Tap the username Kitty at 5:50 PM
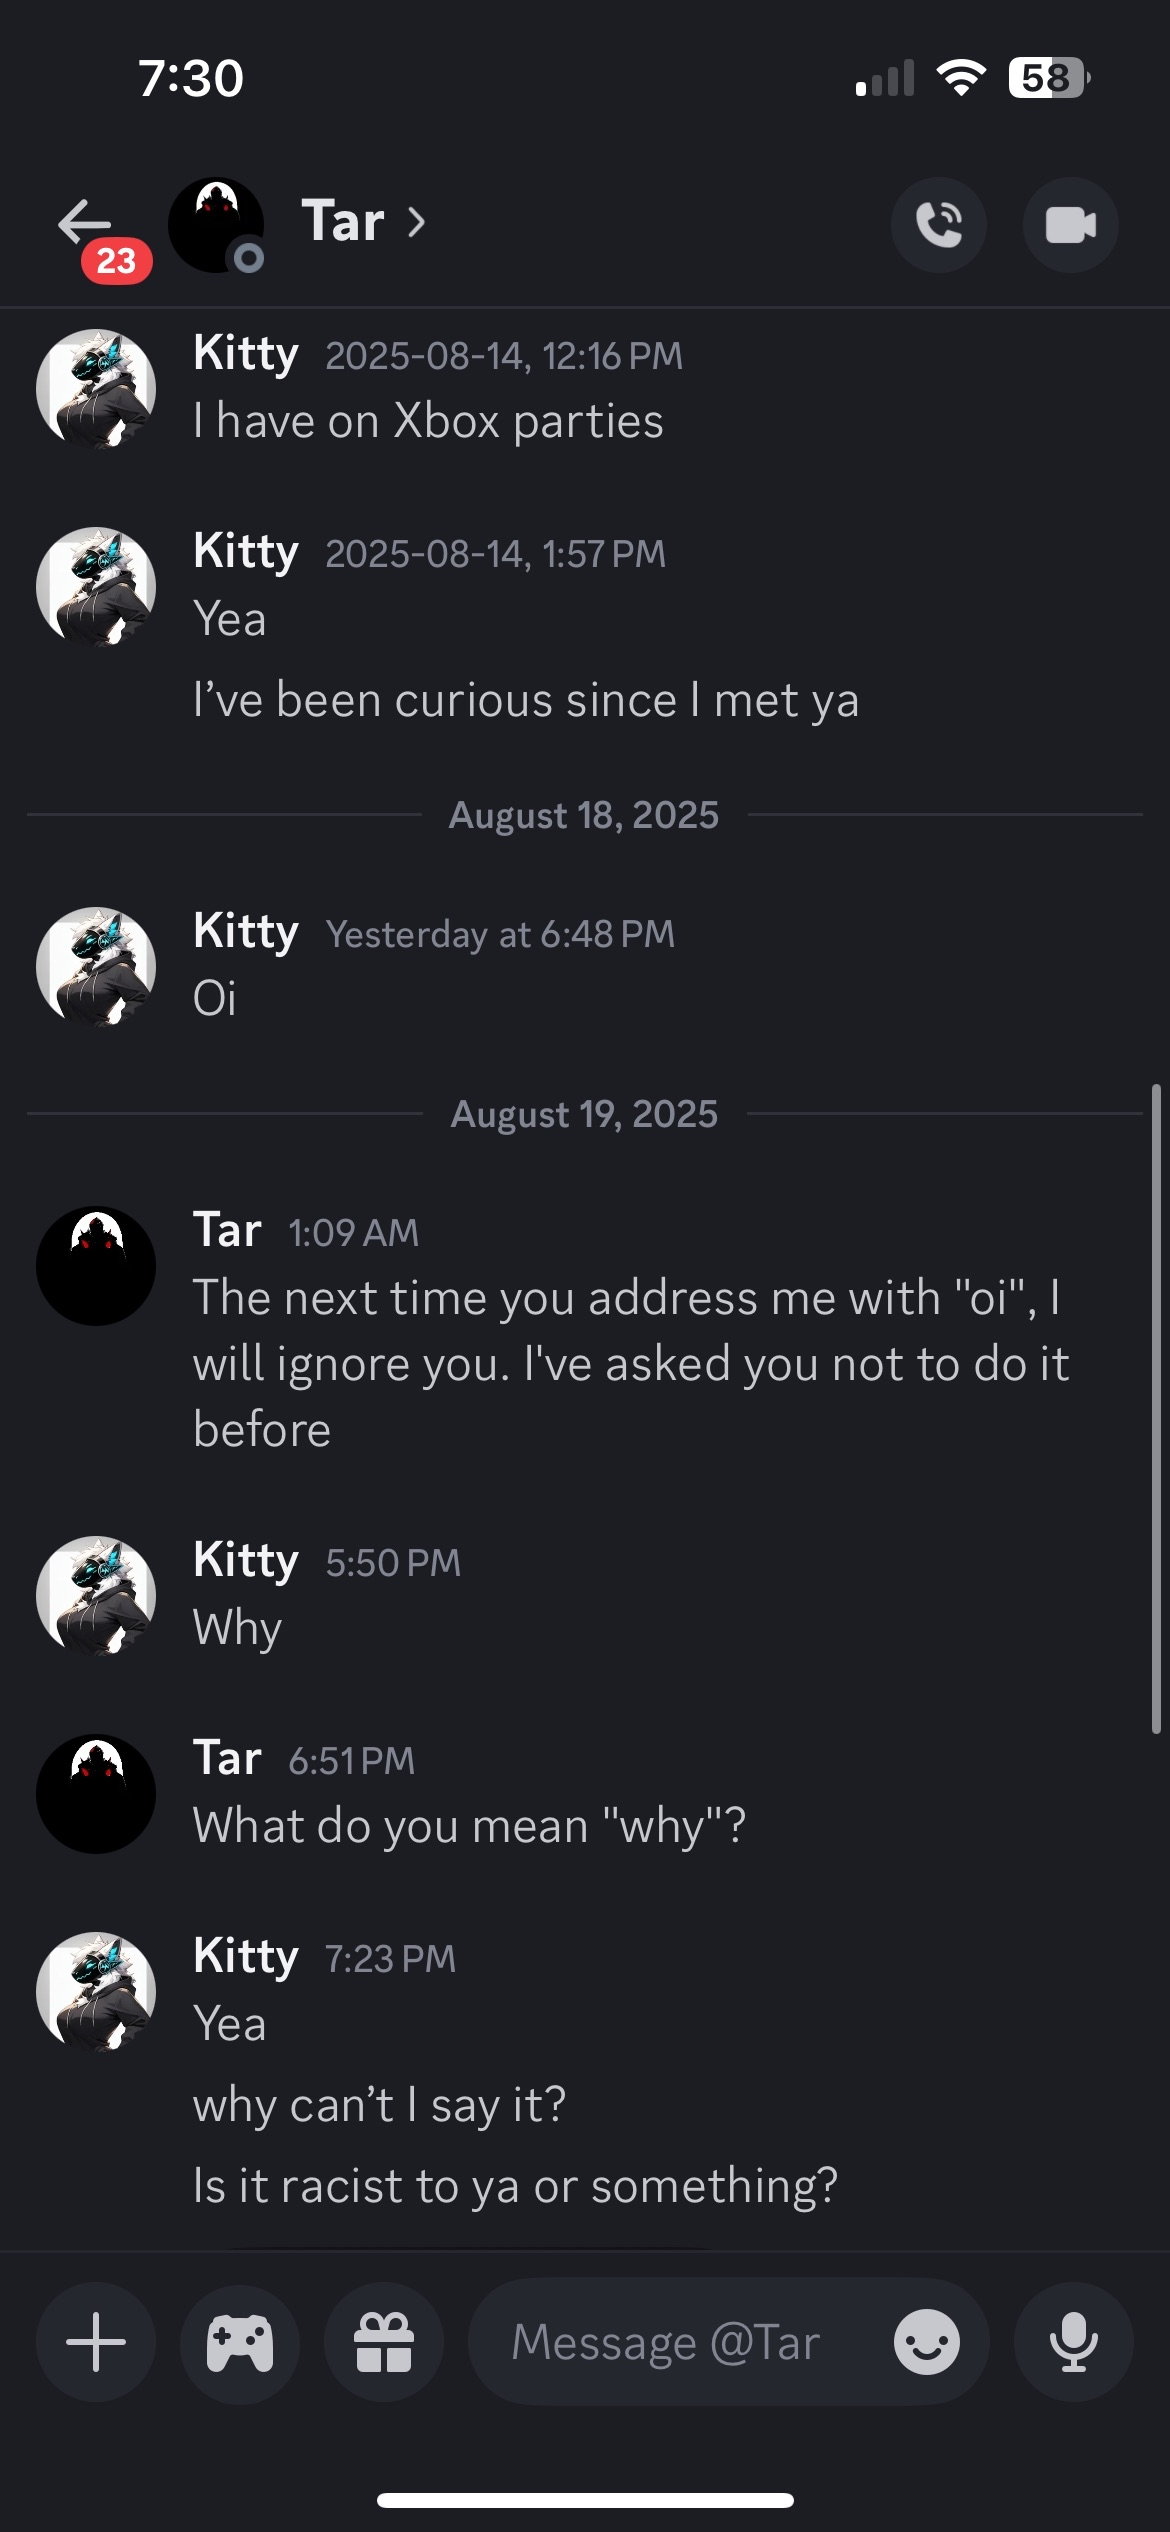This screenshot has width=1170, height=2532. pos(246,1560)
